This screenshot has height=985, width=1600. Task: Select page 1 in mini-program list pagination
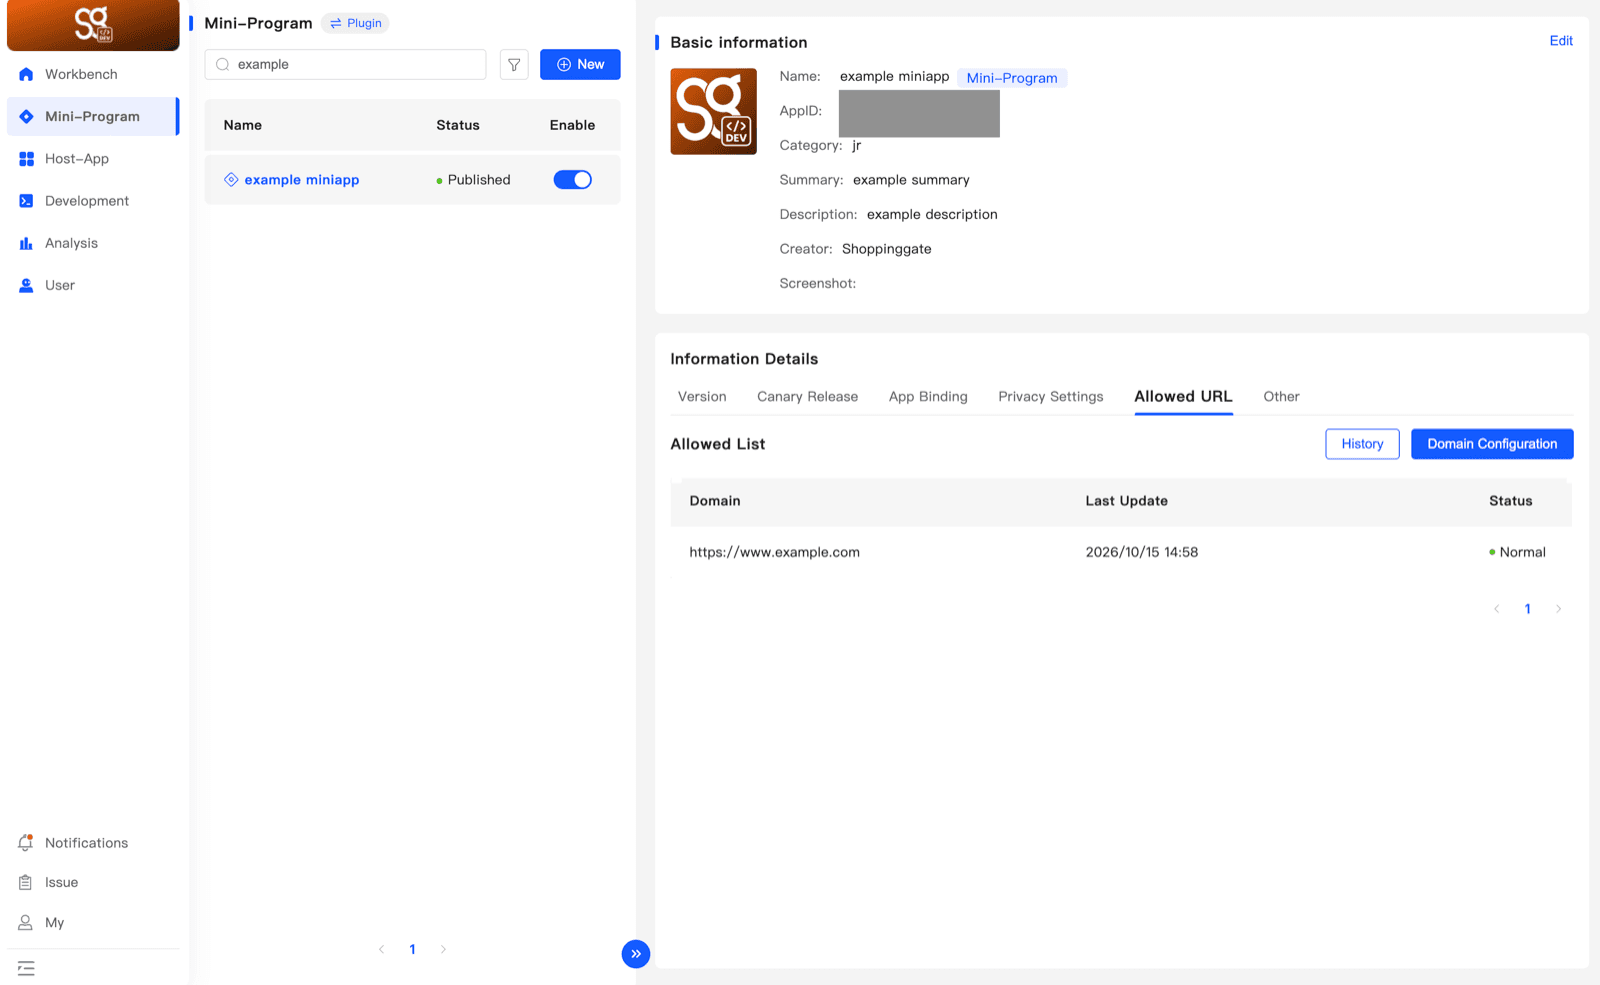pos(412,950)
